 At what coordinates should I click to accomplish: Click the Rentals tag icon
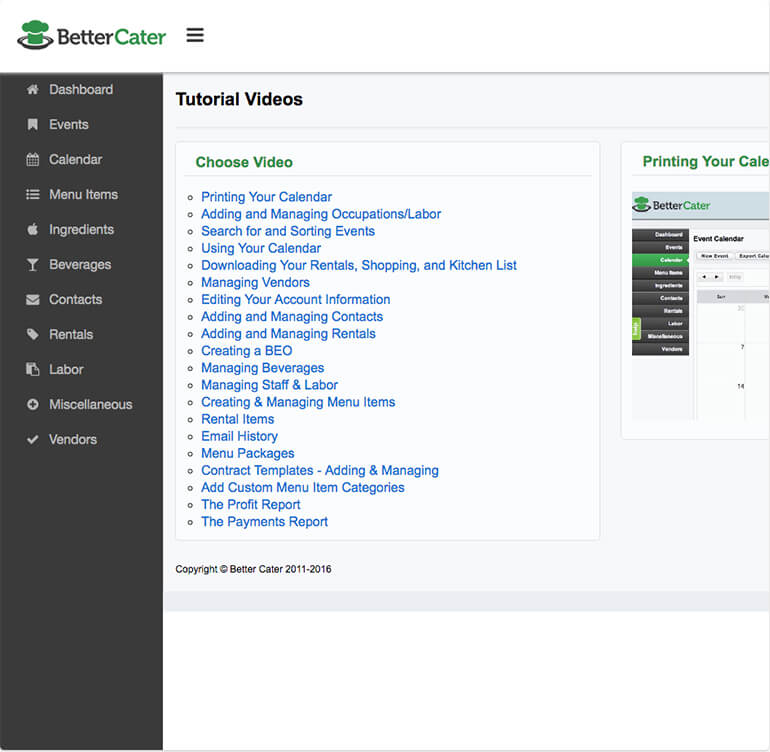tap(32, 334)
